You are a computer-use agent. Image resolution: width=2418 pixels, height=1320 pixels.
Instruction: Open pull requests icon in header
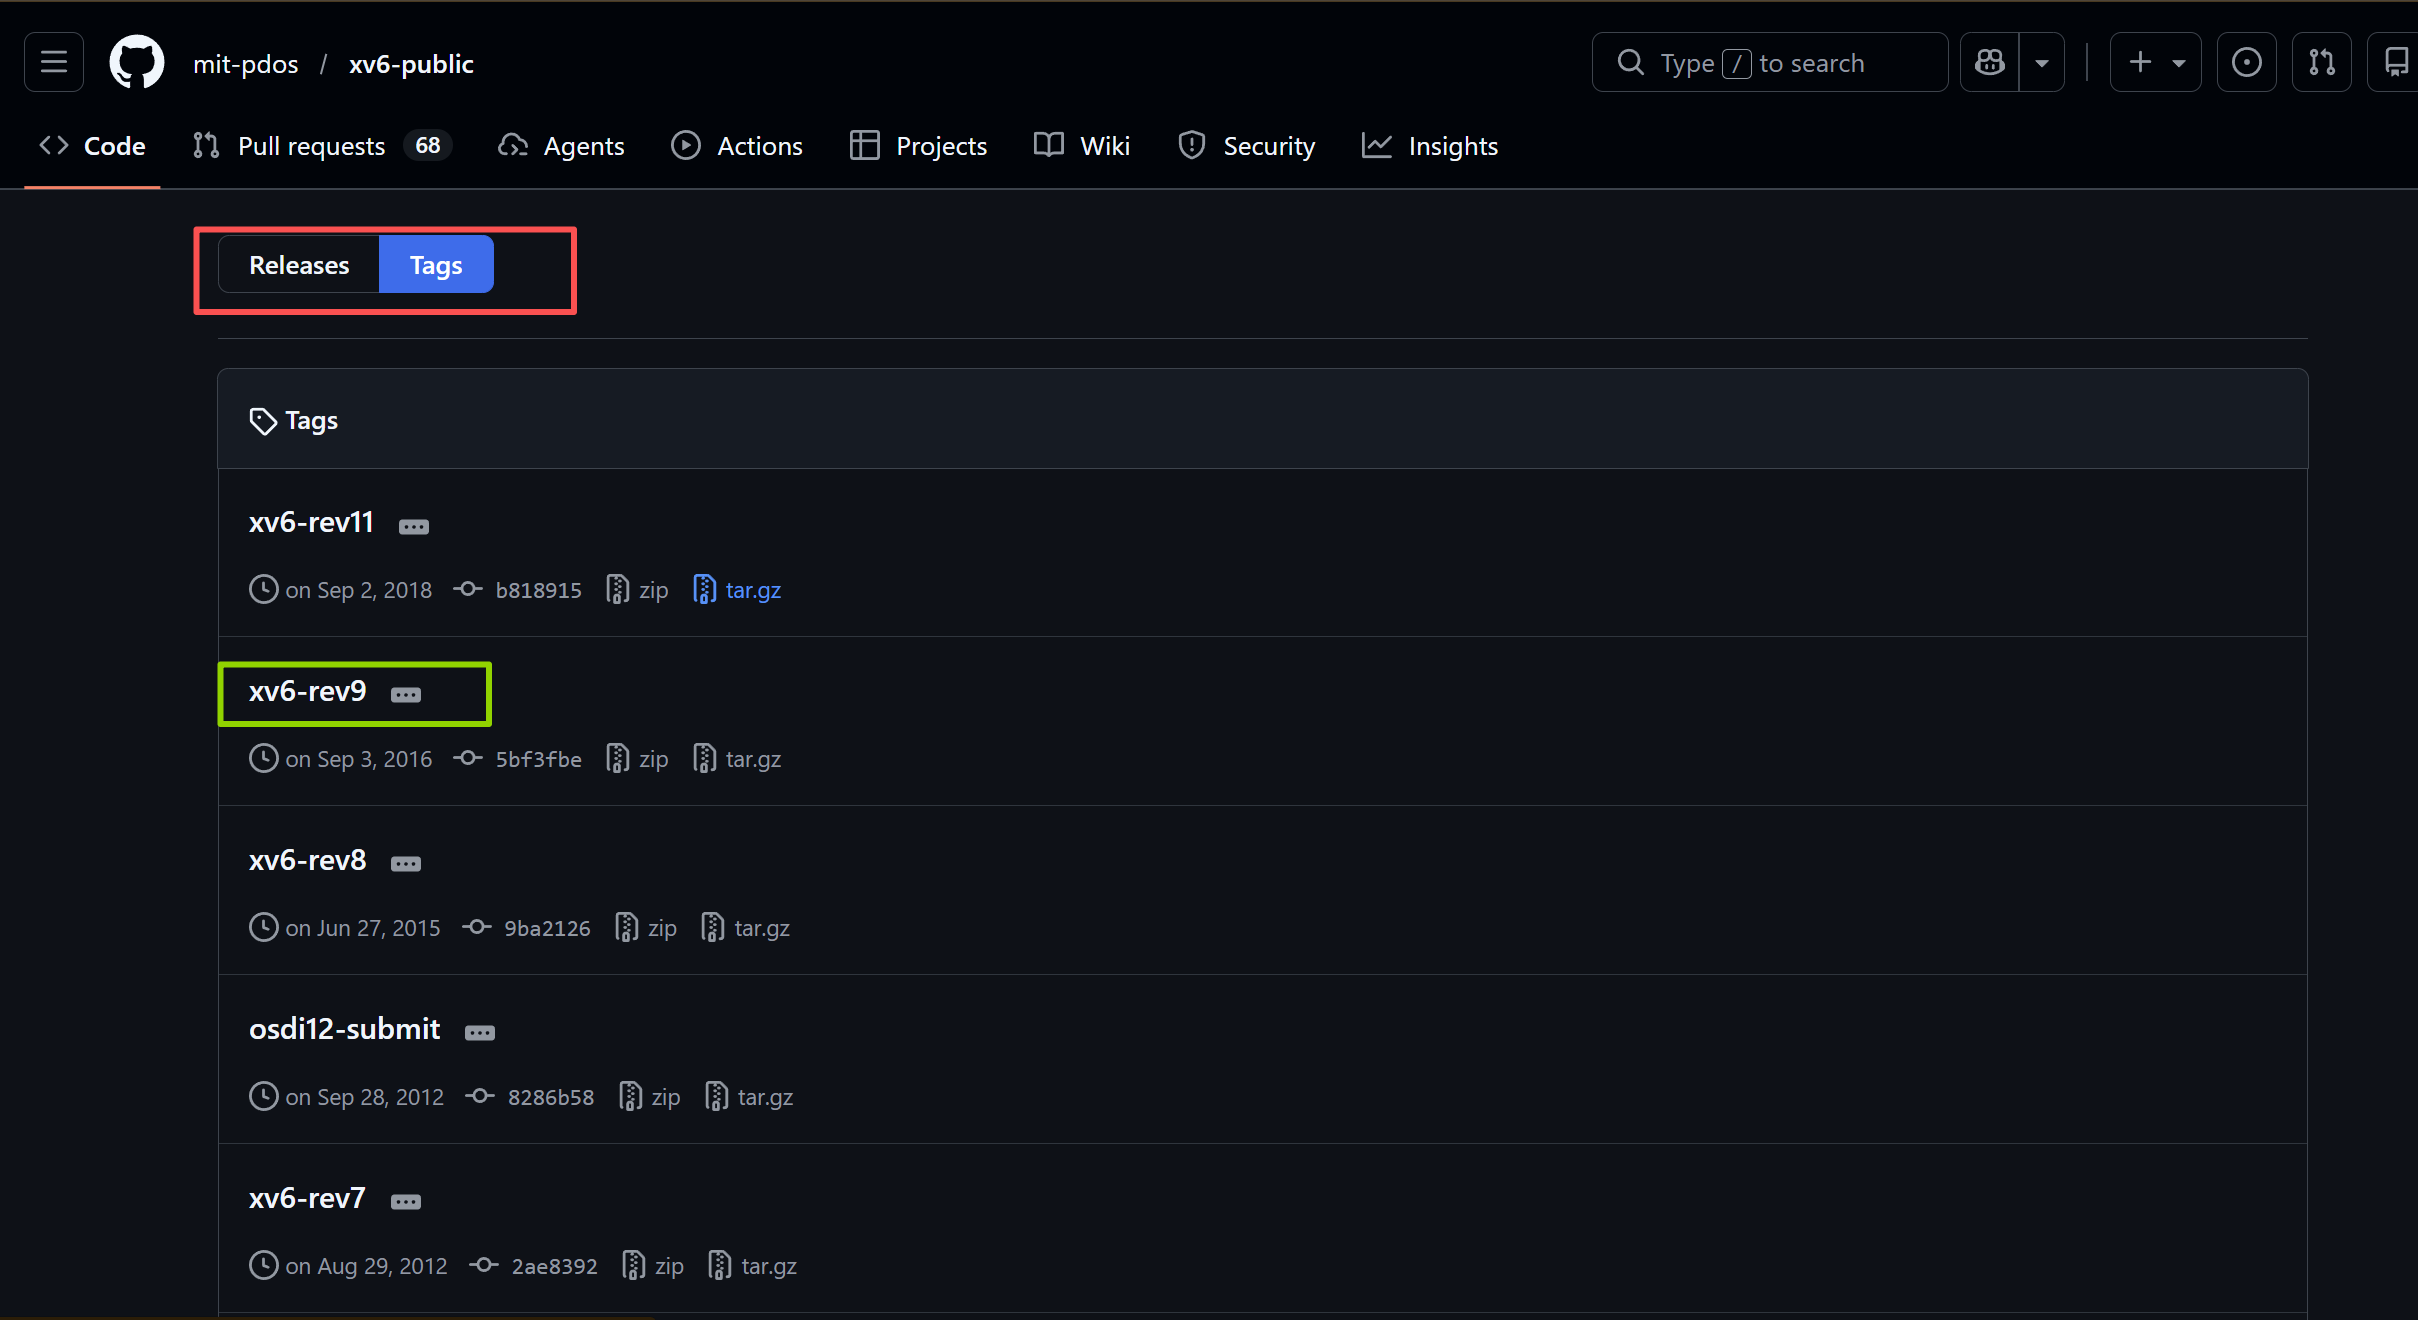click(2321, 63)
